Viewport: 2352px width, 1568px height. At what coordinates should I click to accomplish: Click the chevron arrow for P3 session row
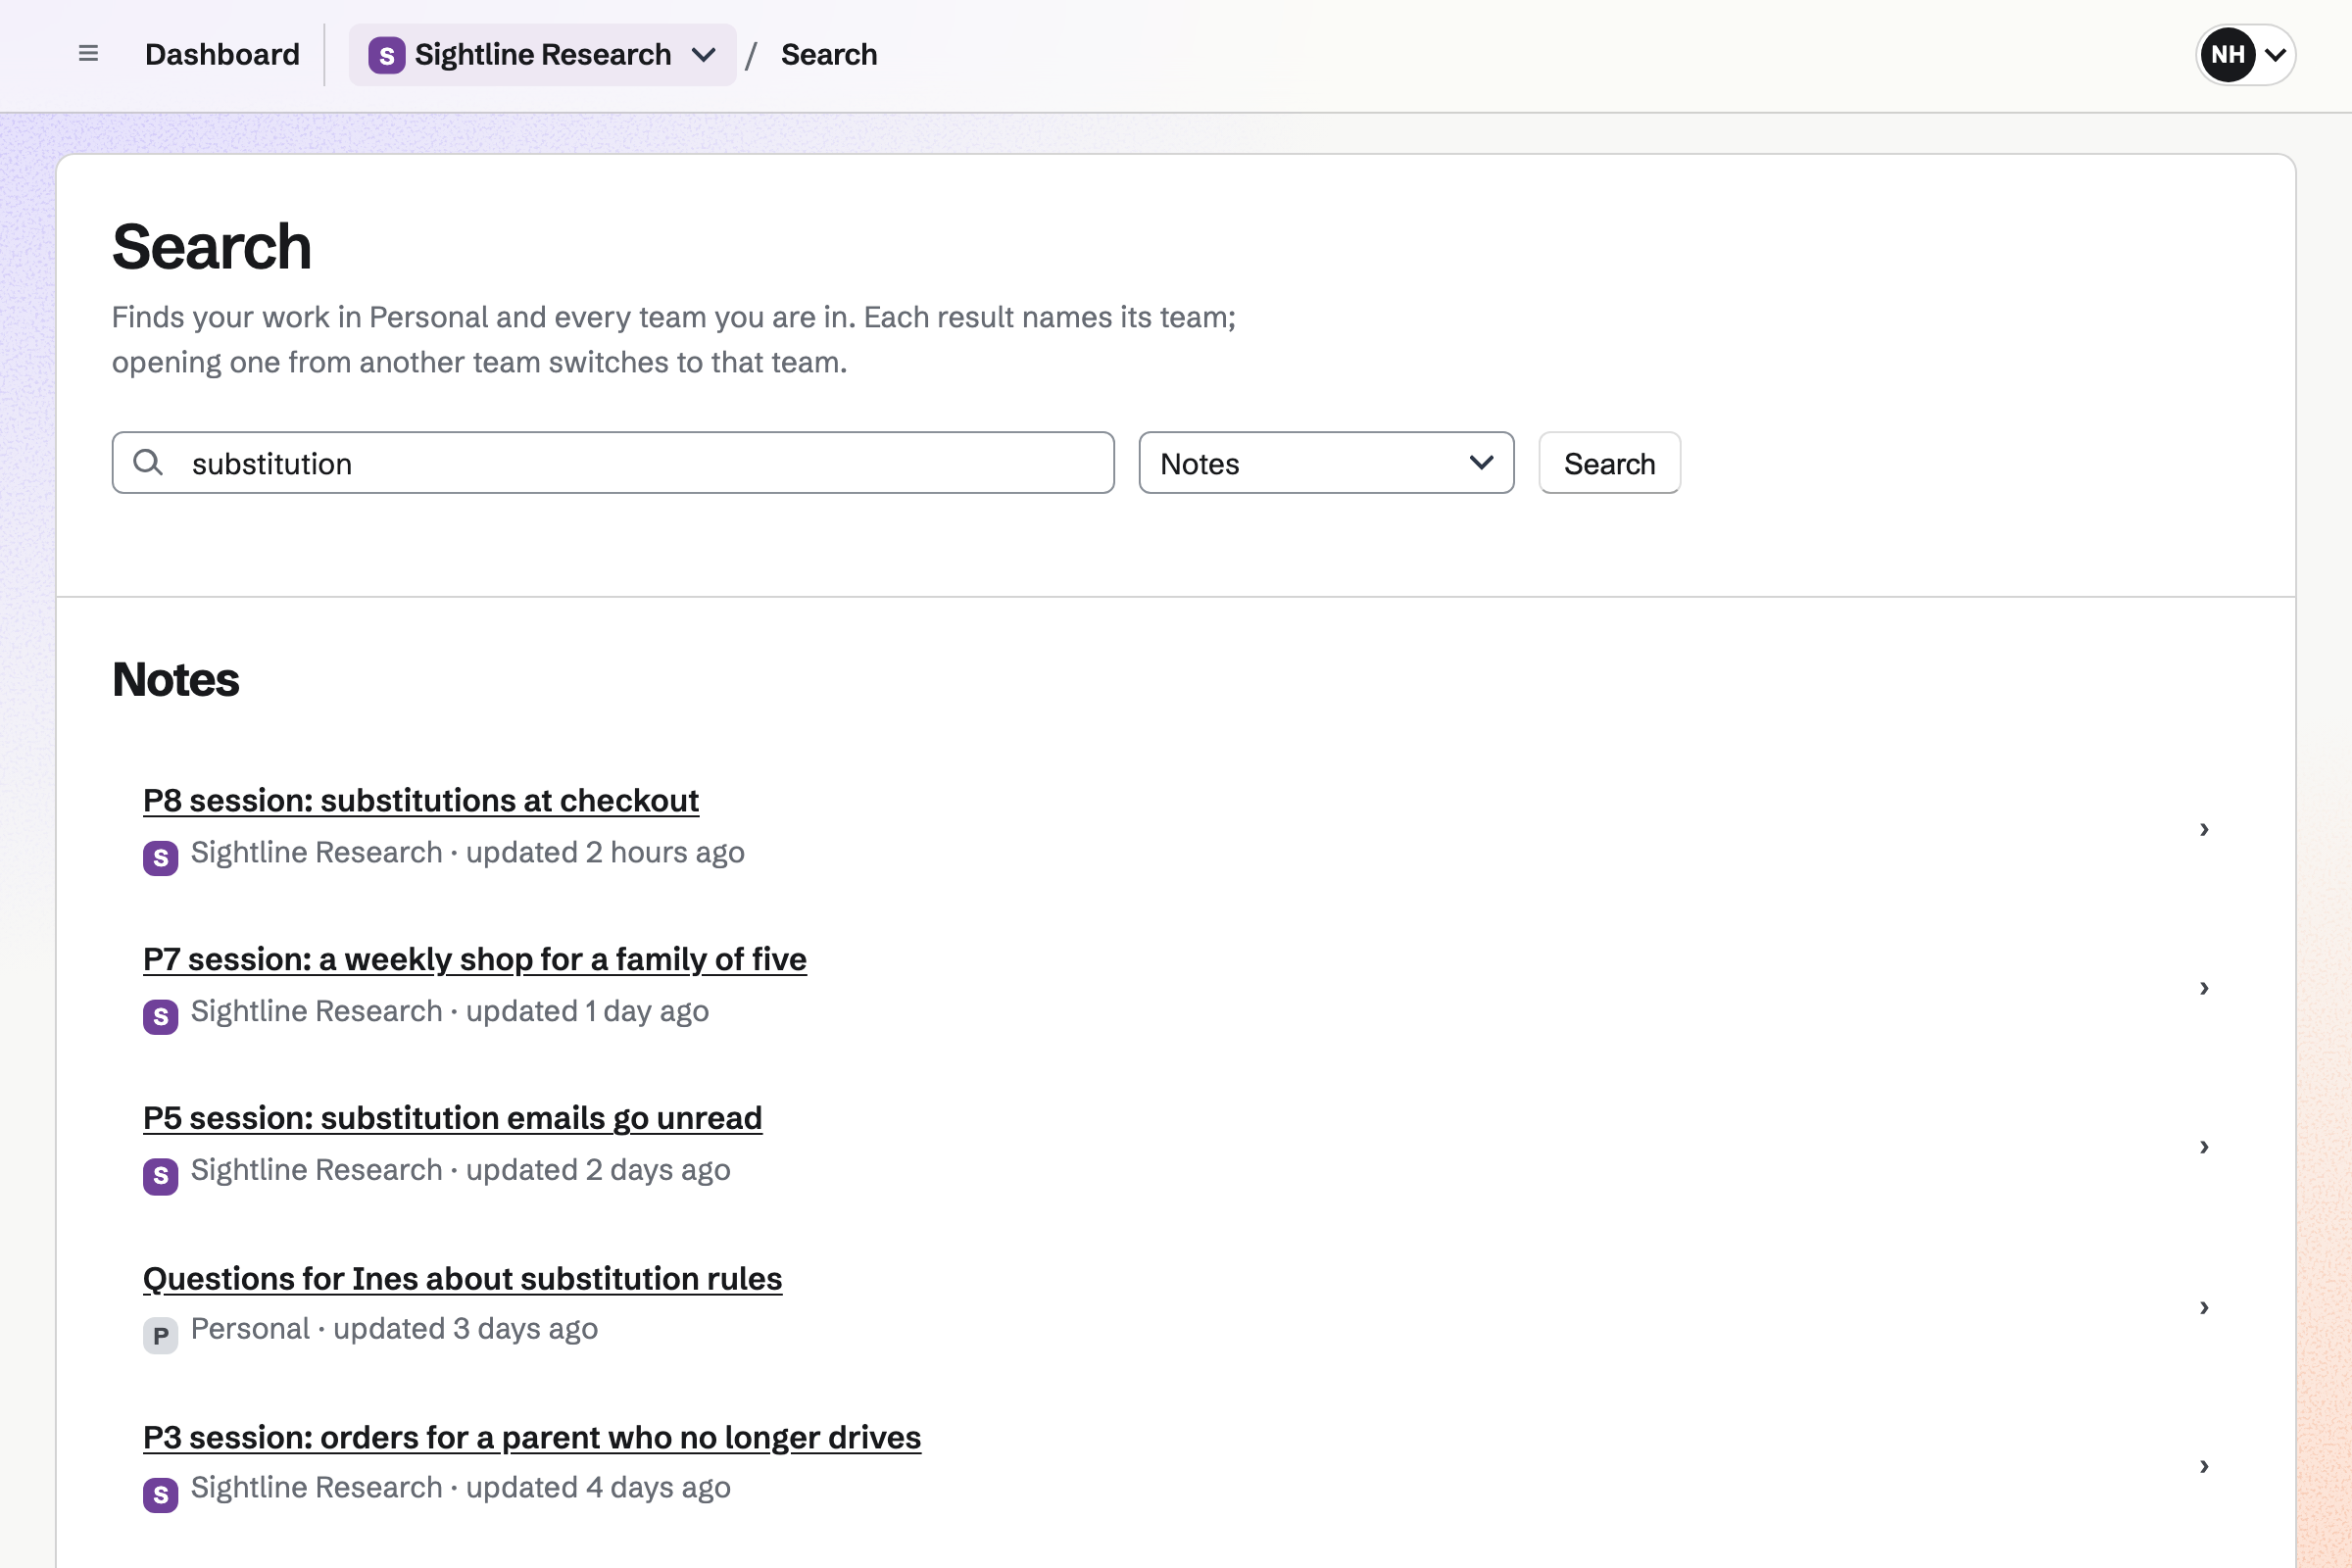pyautogui.click(x=2204, y=1466)
